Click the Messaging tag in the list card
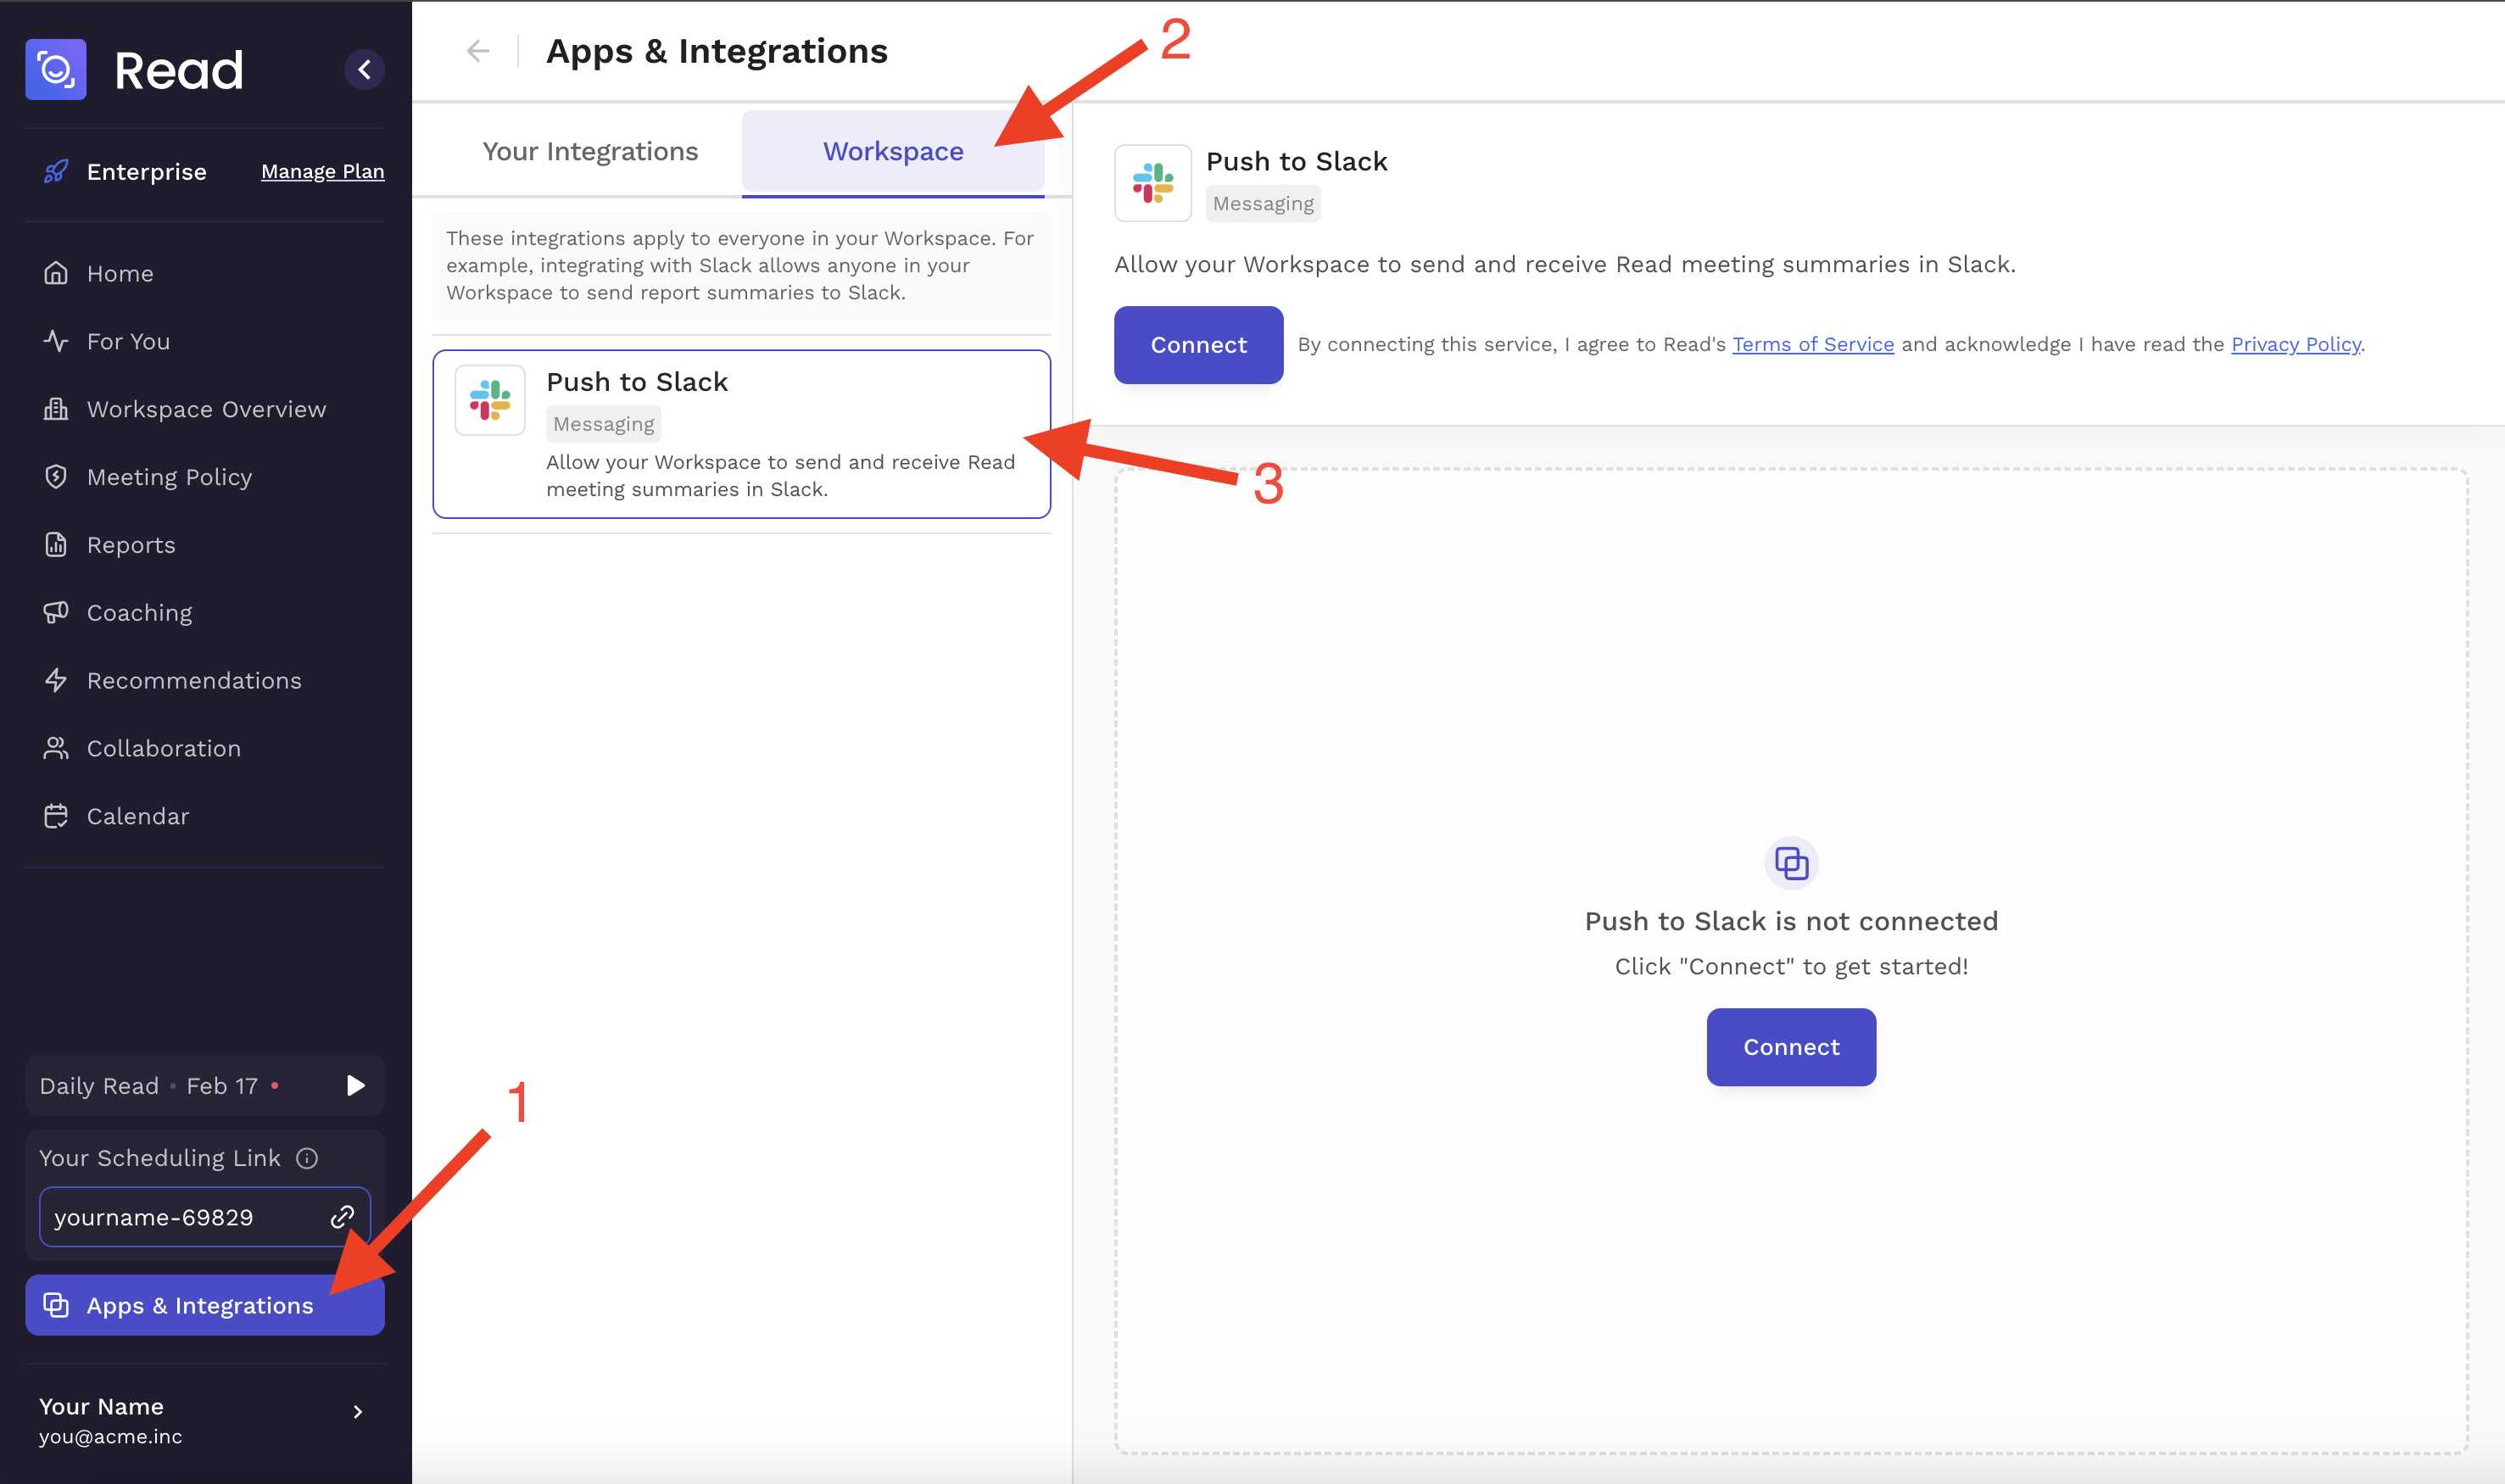The height and width of the screenshot is (1484, 2505). 604,424
